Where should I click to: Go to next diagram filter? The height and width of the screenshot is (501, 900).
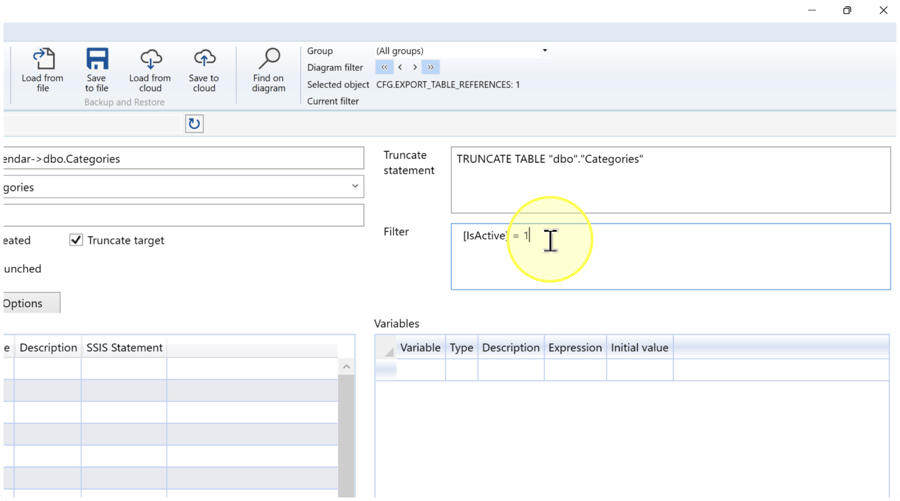[414, 67]
